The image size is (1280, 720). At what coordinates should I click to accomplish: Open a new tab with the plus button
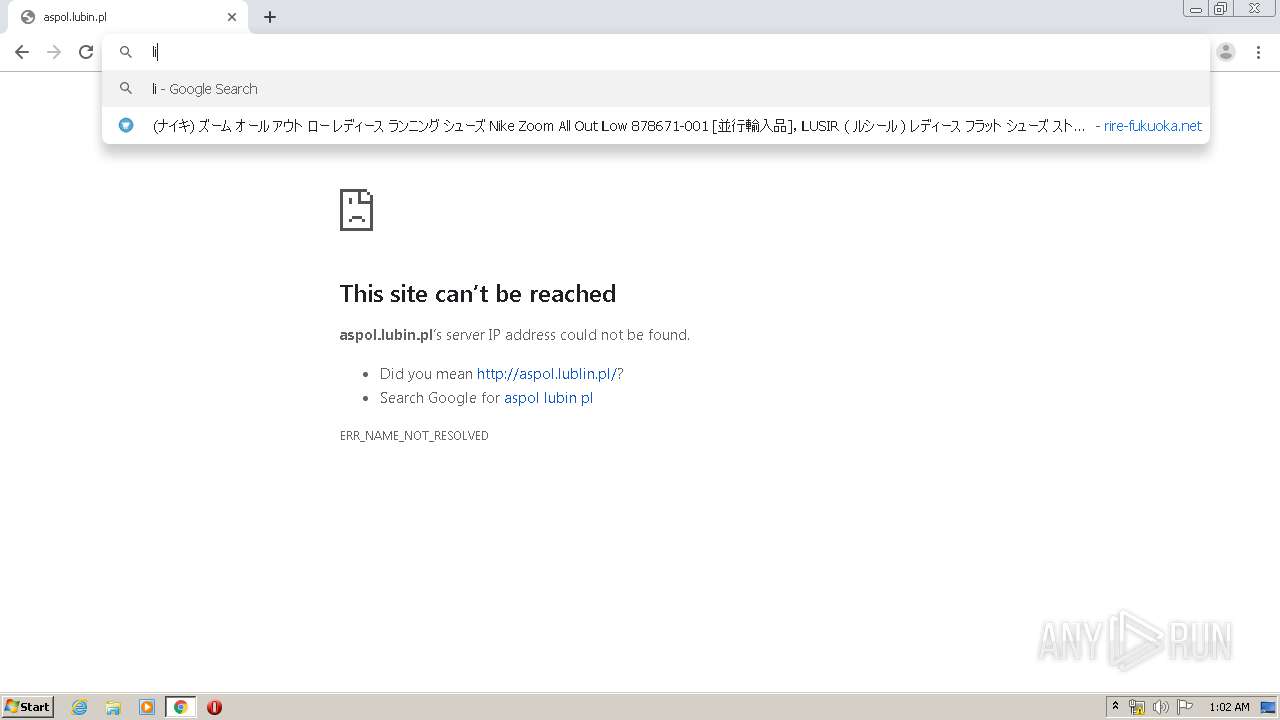270,17
